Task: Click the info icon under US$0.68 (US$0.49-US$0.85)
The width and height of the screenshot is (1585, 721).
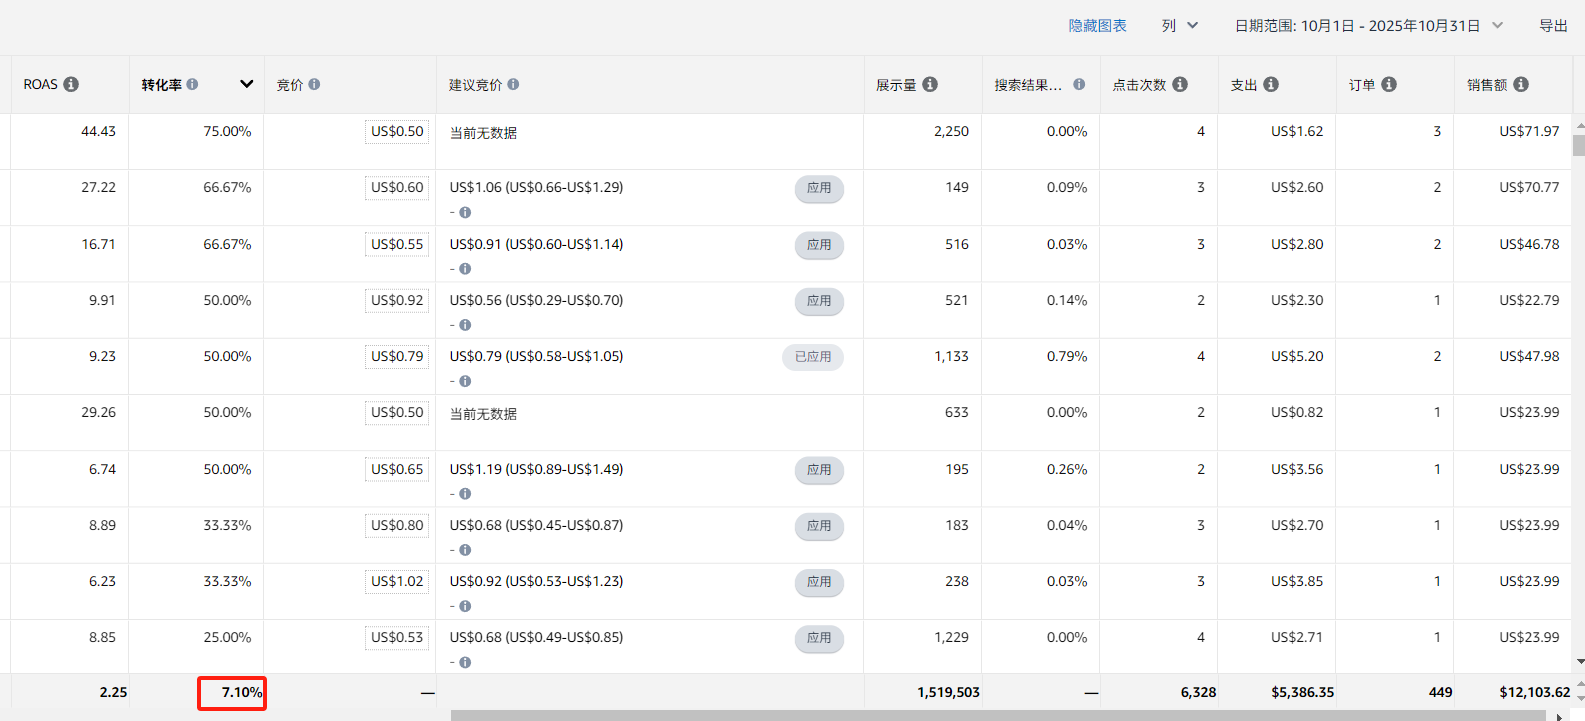Action: (465, 662)
